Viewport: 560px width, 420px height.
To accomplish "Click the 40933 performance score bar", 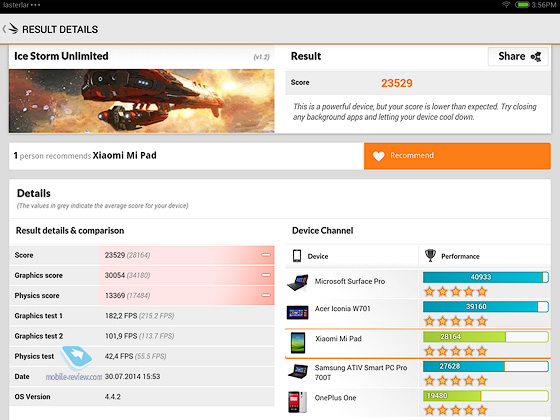I will pos(486,277).
